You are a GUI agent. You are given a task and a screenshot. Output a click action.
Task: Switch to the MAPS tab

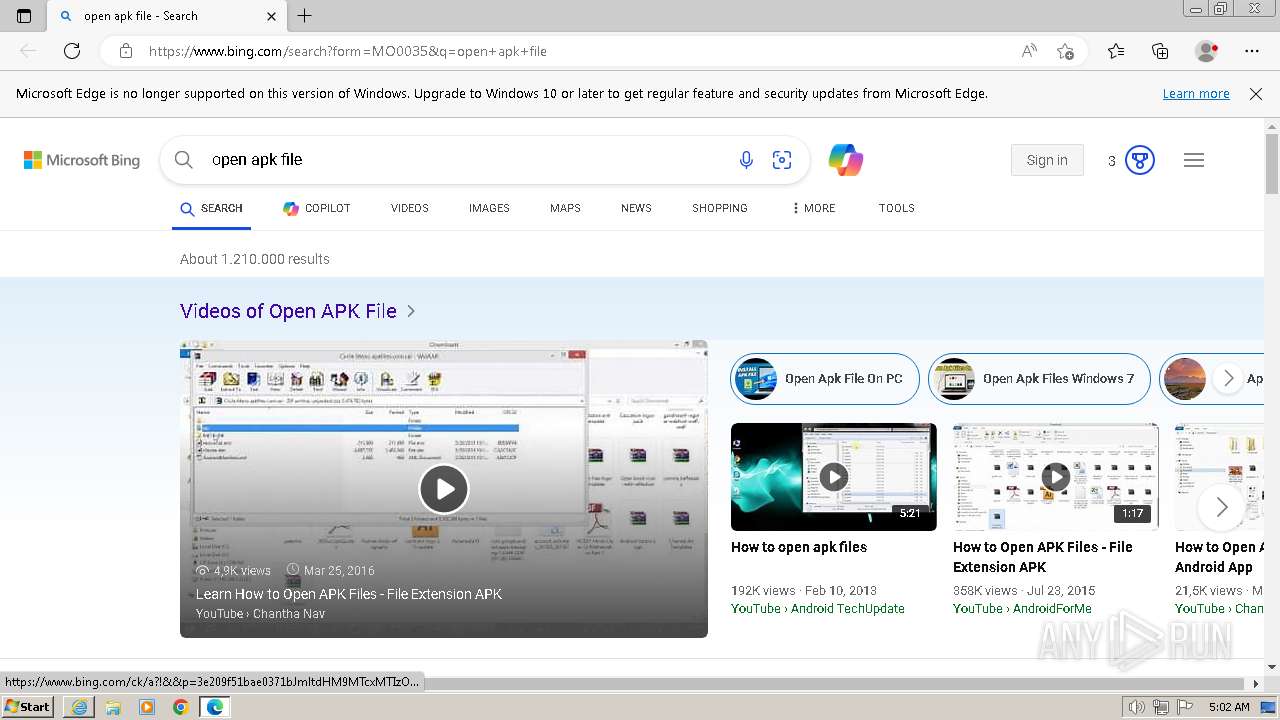click(565, 208)
